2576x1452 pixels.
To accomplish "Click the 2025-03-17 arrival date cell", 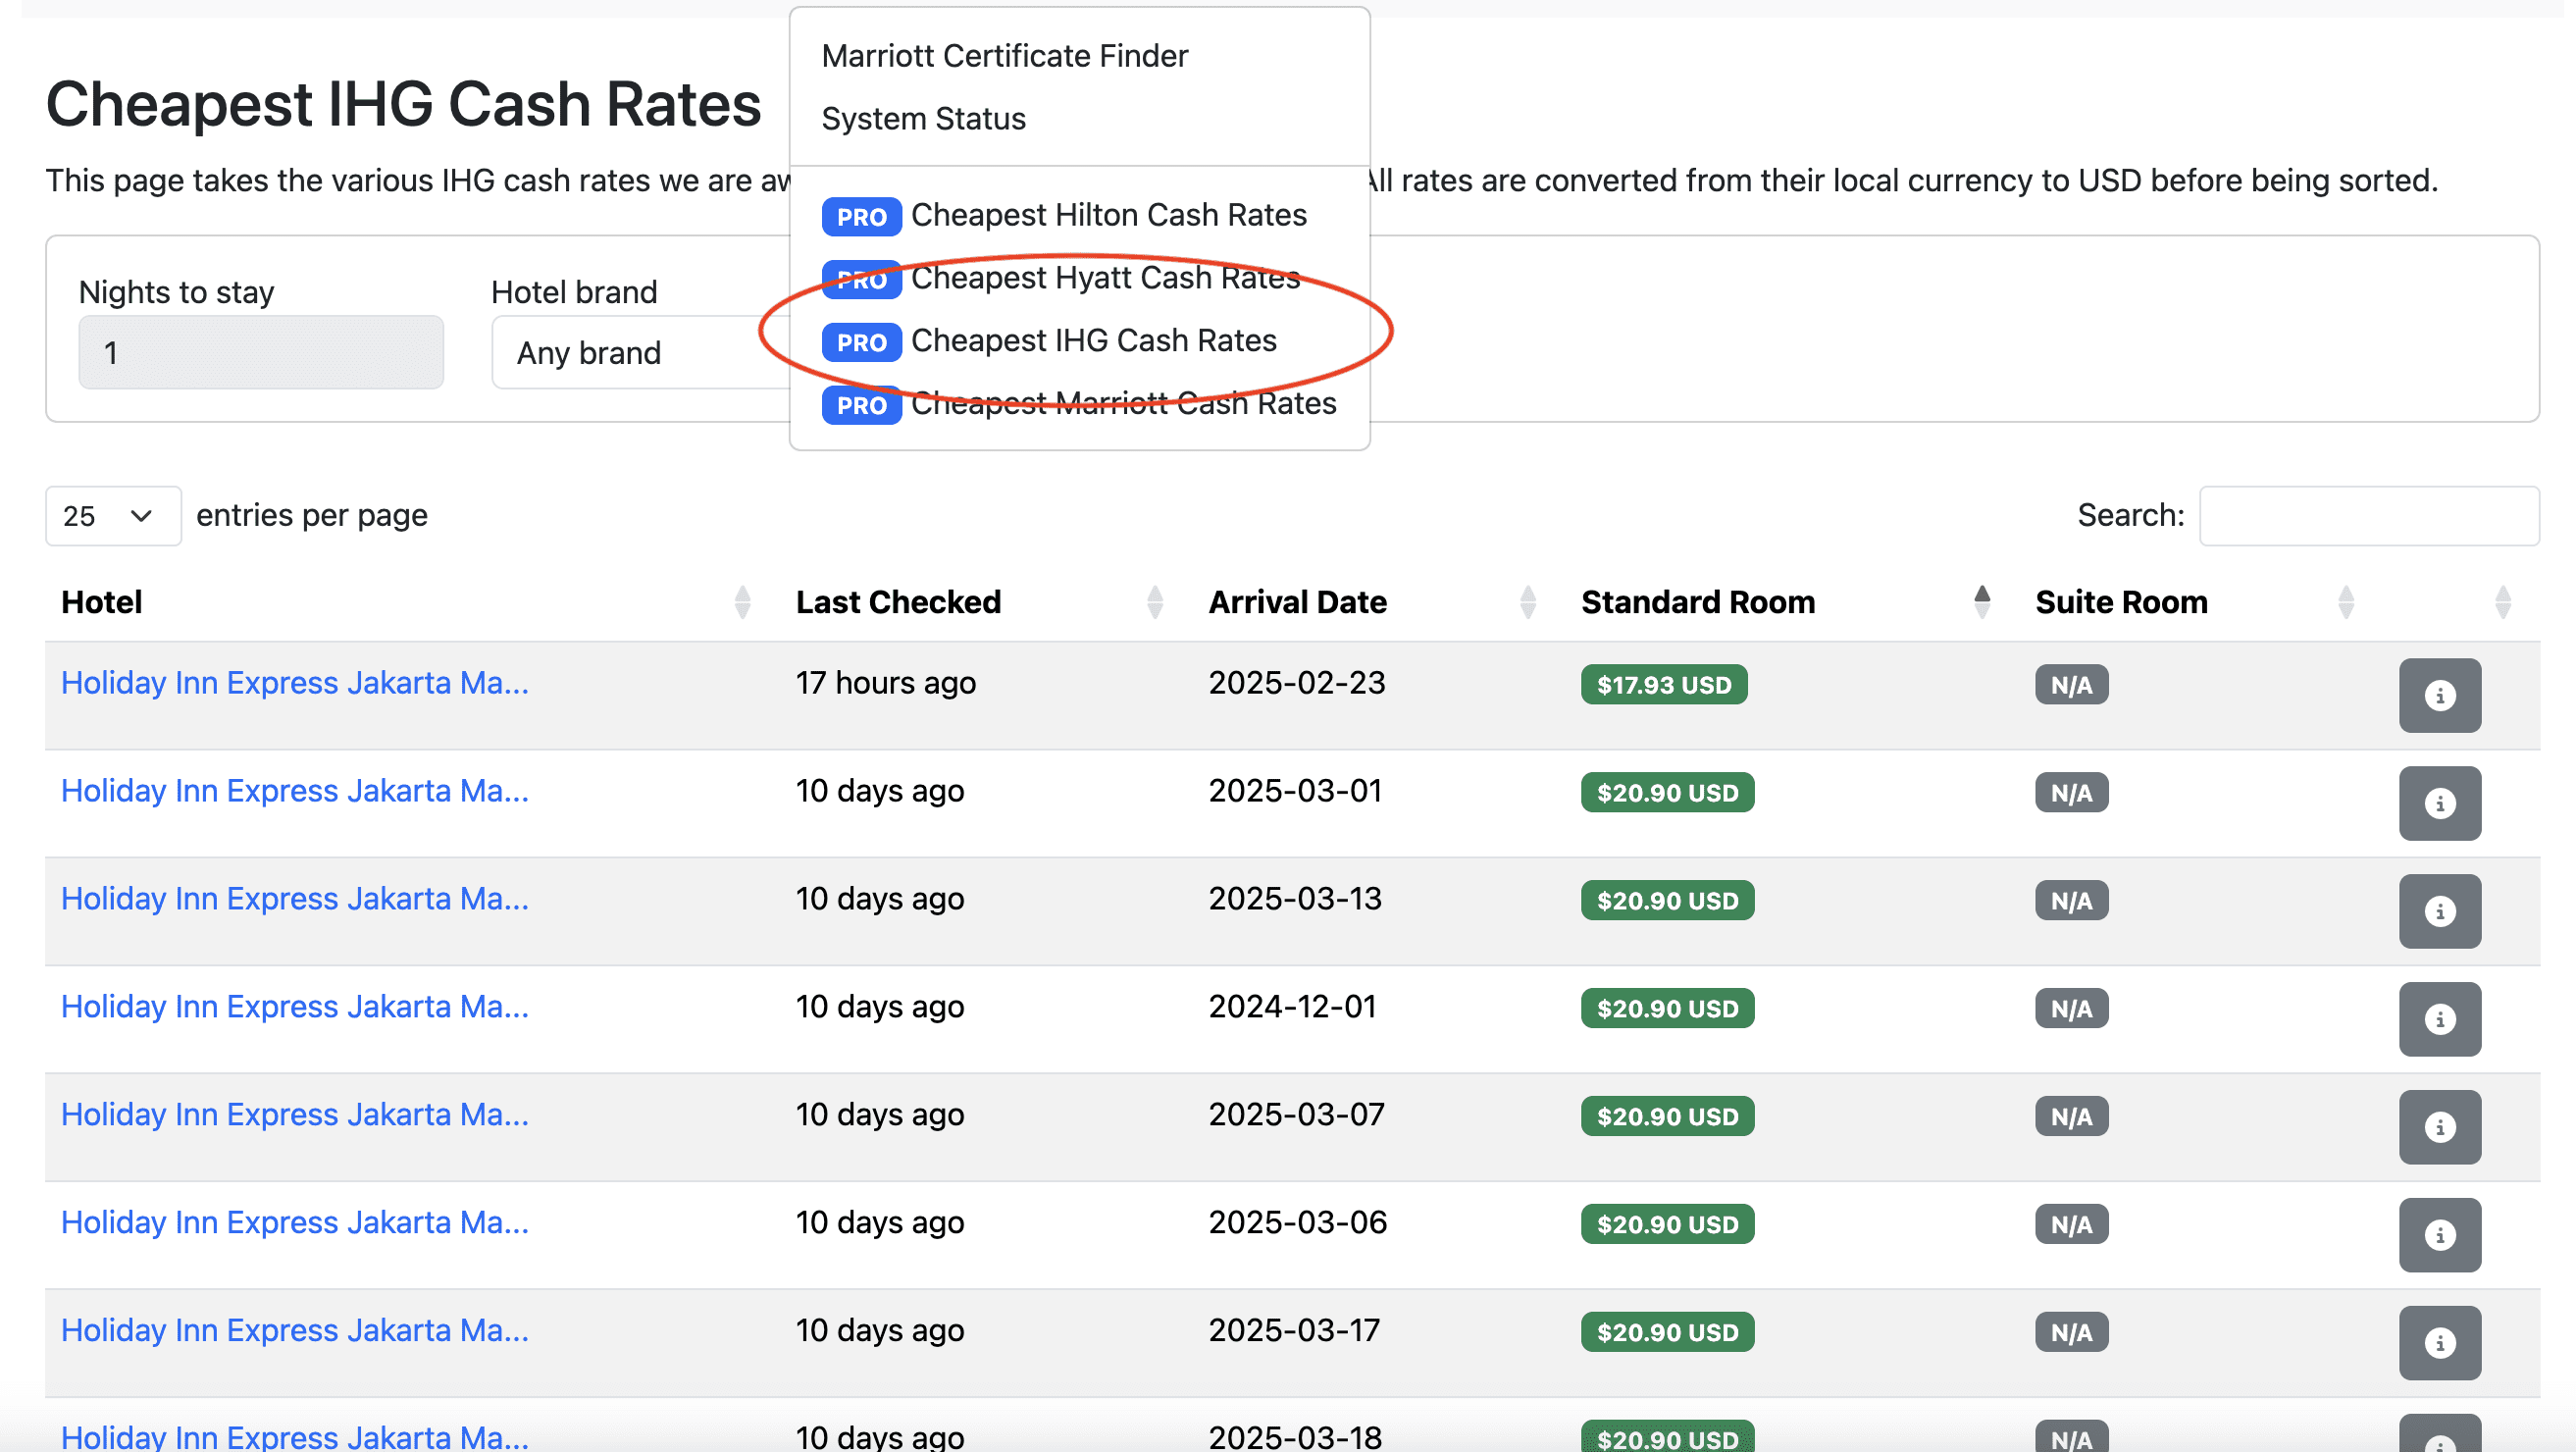I will (x=1294, y=1331).
